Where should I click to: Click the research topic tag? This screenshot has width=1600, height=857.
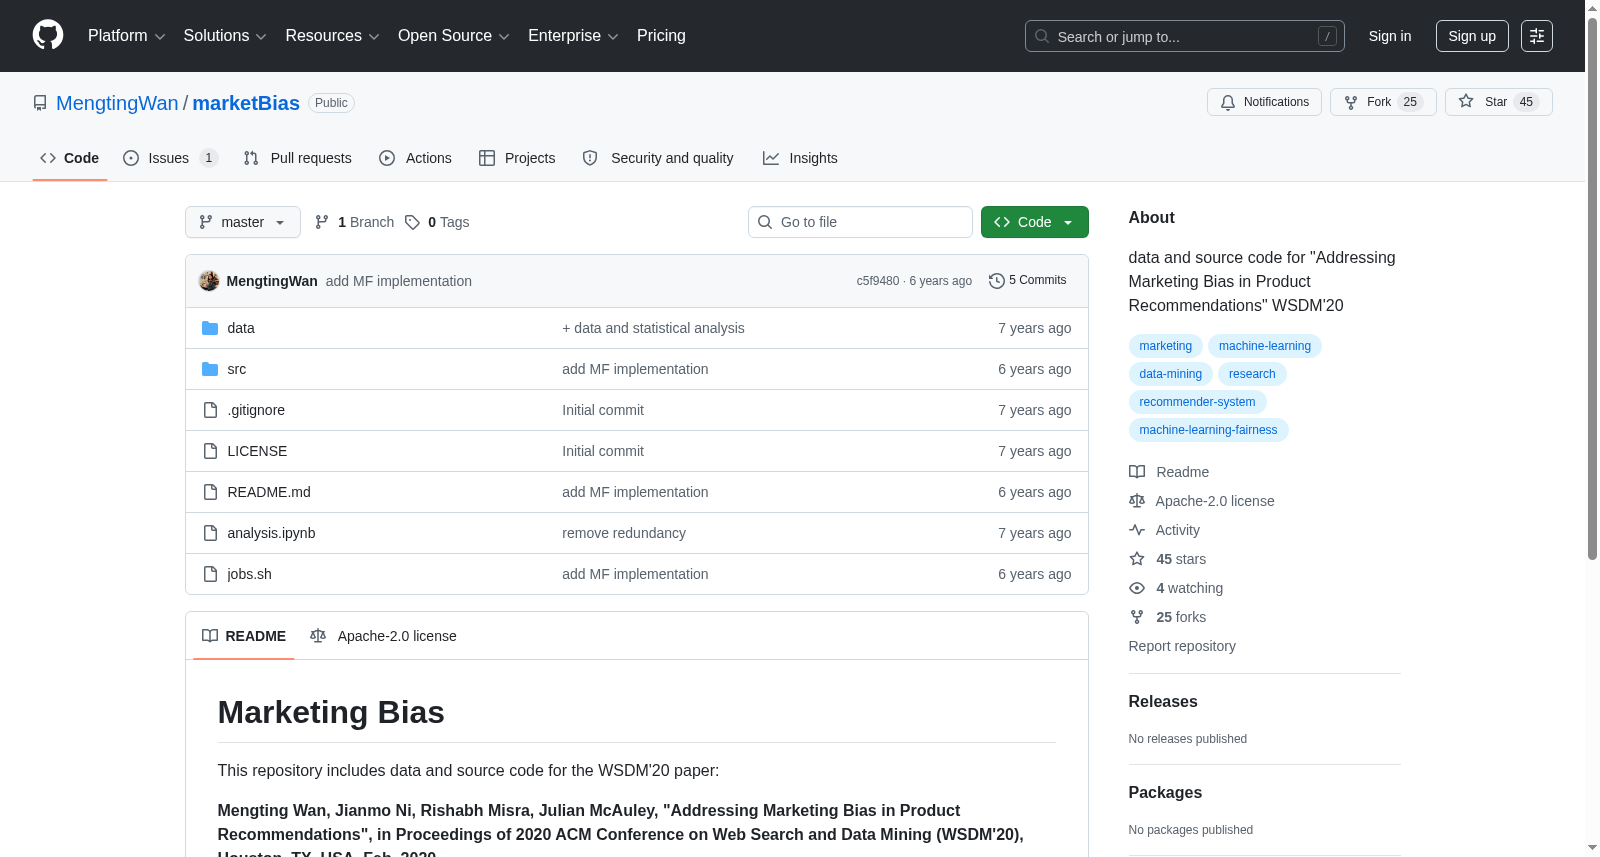[1252, 374]
